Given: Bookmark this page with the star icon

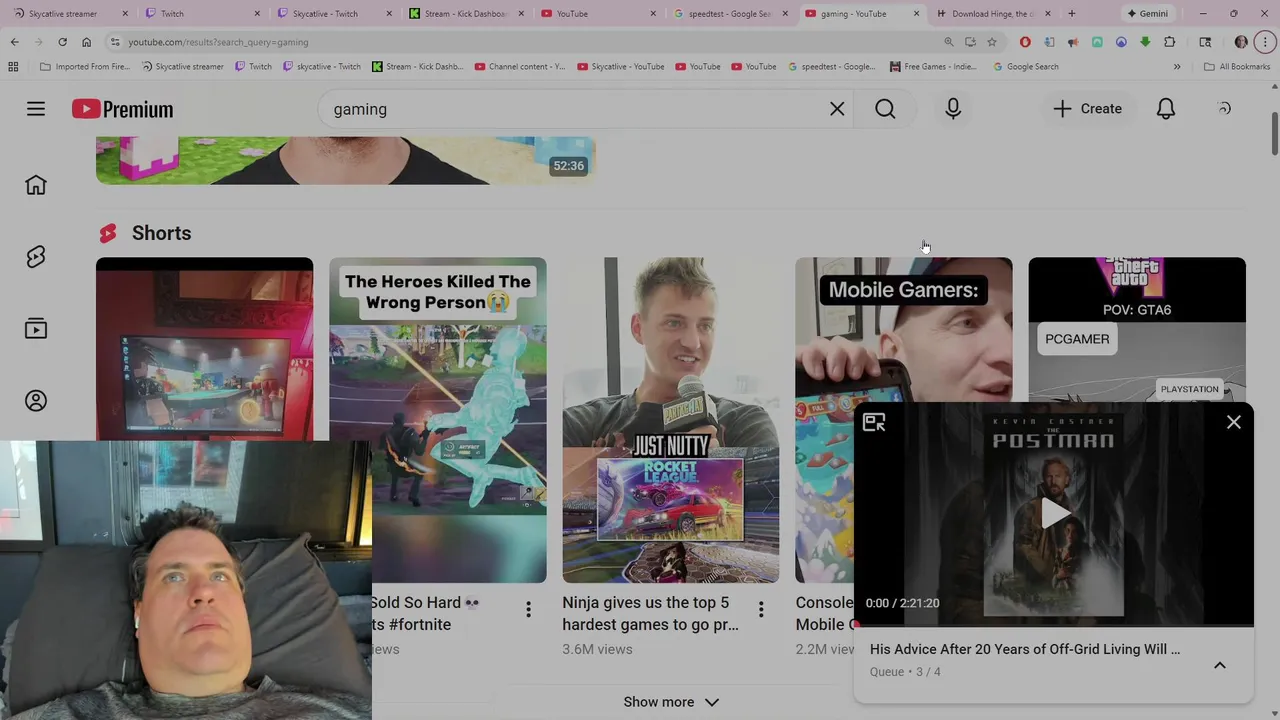Looking at the screenshot, I should 992,42.
